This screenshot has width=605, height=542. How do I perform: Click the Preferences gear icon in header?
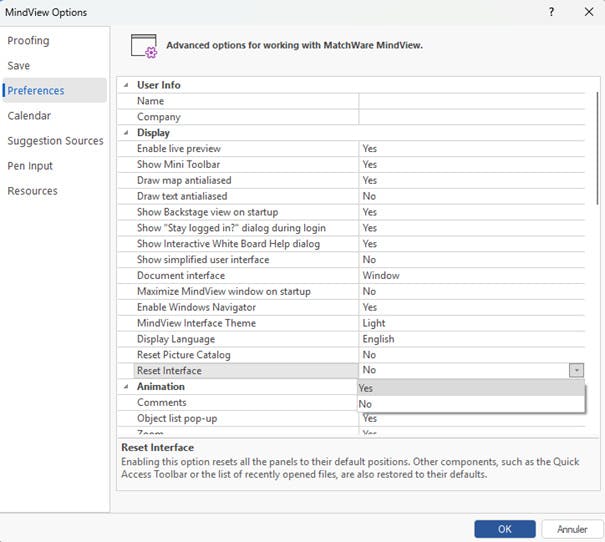click(x=145, y=47)
